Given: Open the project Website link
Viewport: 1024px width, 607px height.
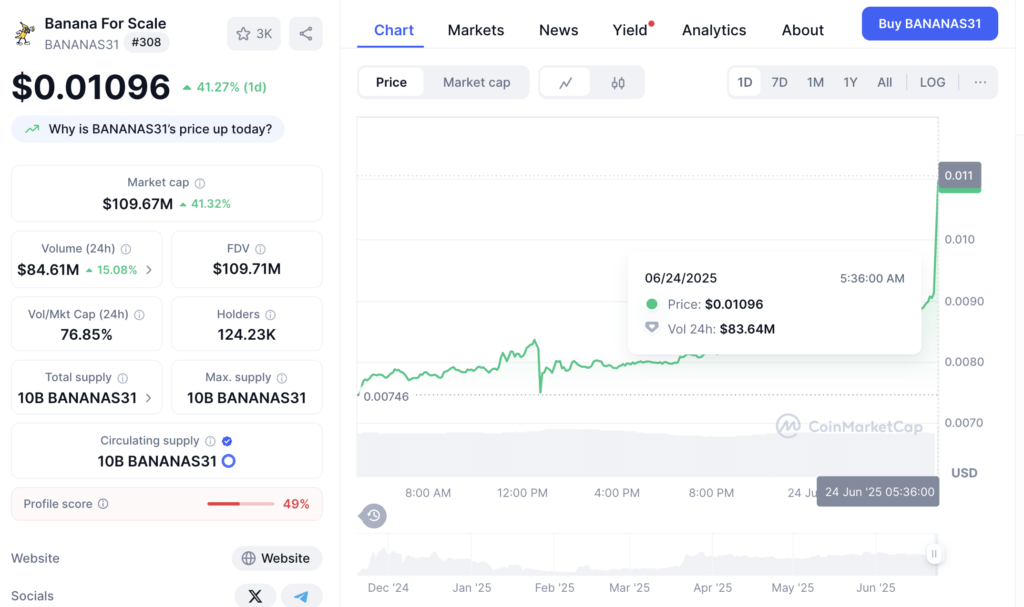Looking at the screenshot, I should (277, 559).
